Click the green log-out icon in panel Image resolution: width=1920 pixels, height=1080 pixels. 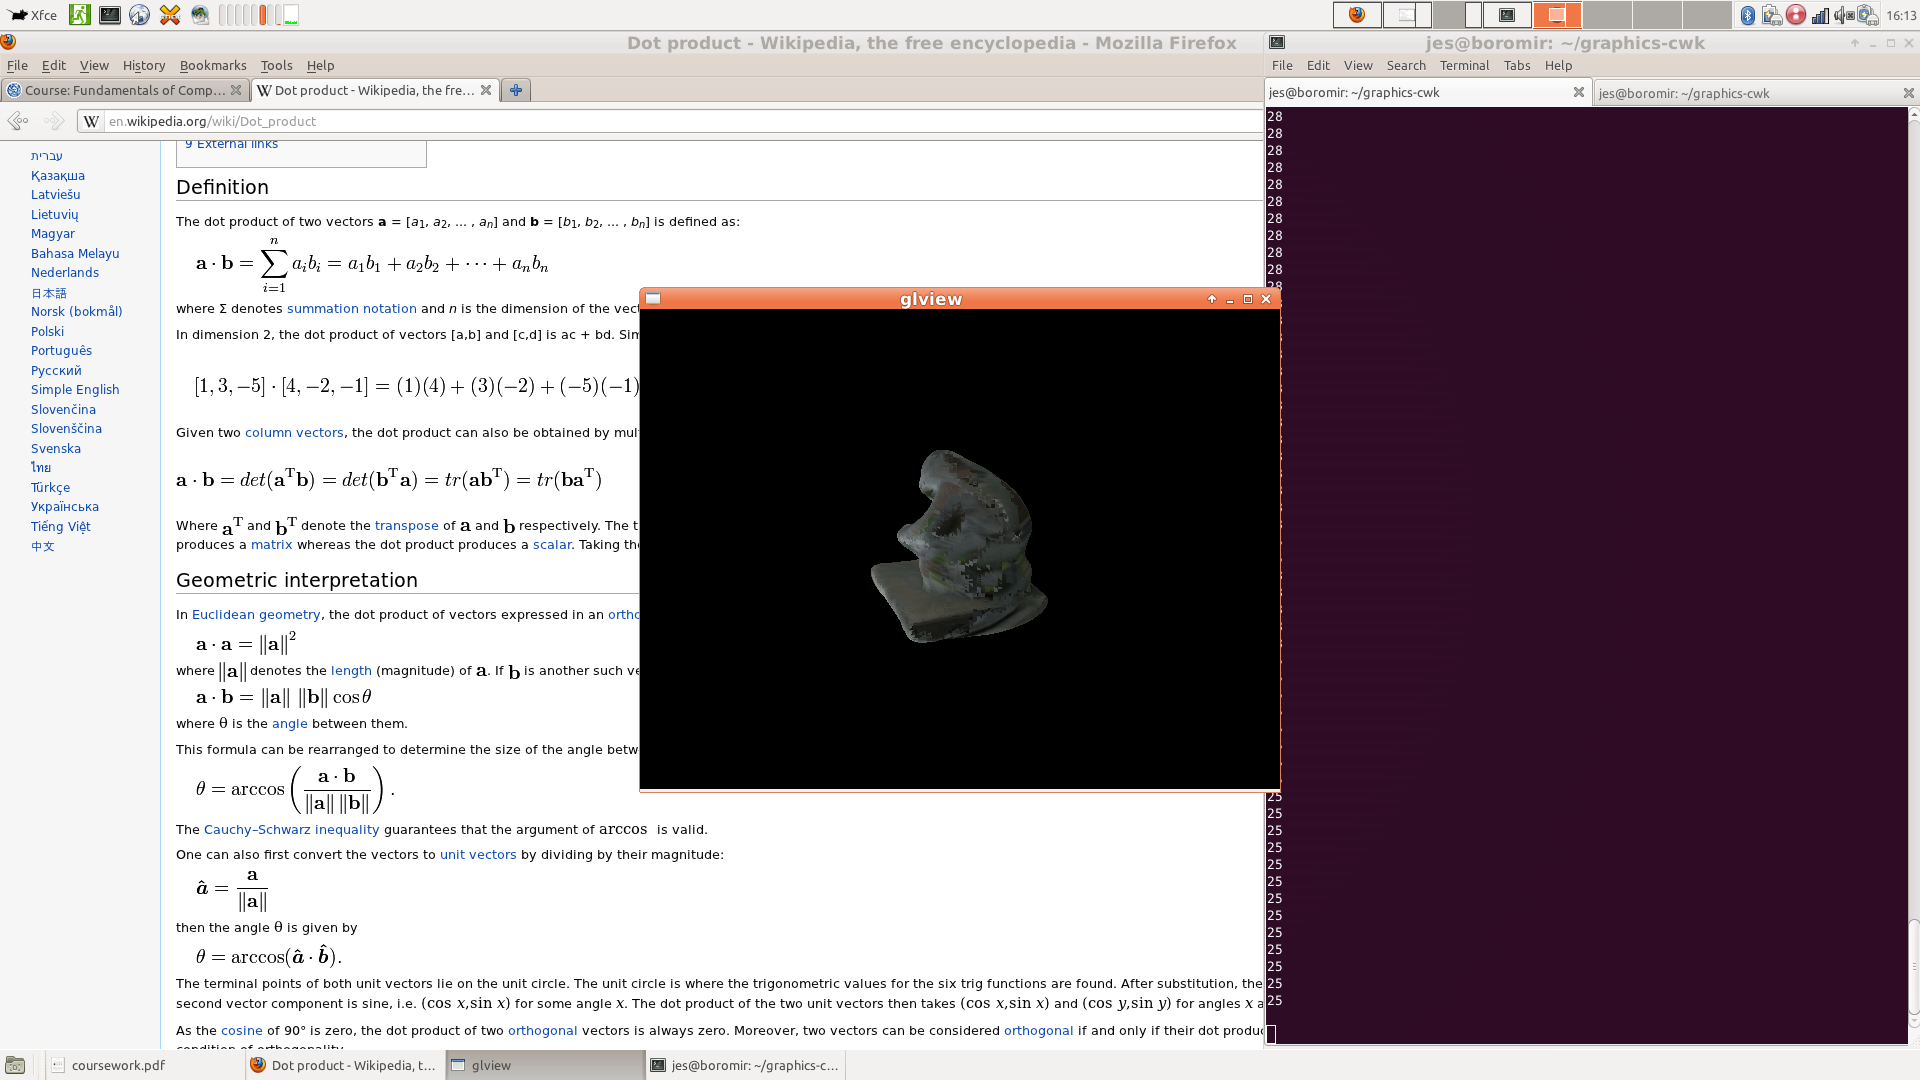coord(80,15)
